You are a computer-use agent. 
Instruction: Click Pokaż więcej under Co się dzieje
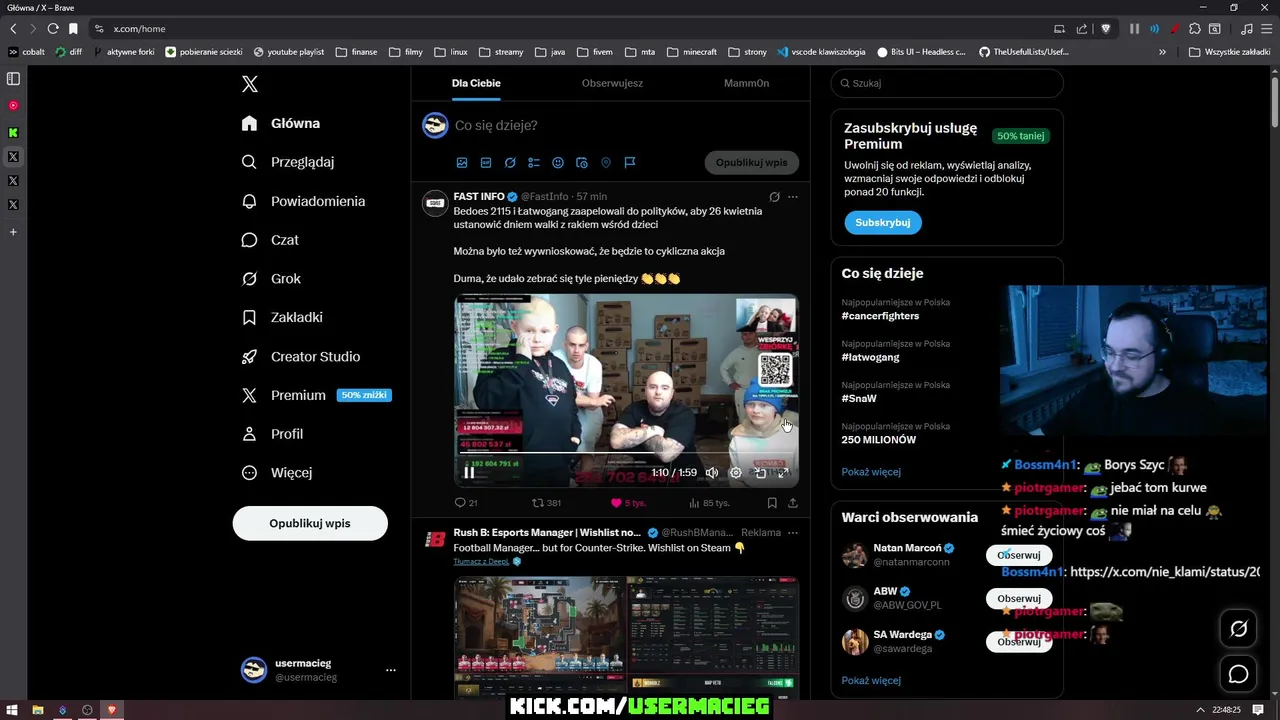(871, 472)
